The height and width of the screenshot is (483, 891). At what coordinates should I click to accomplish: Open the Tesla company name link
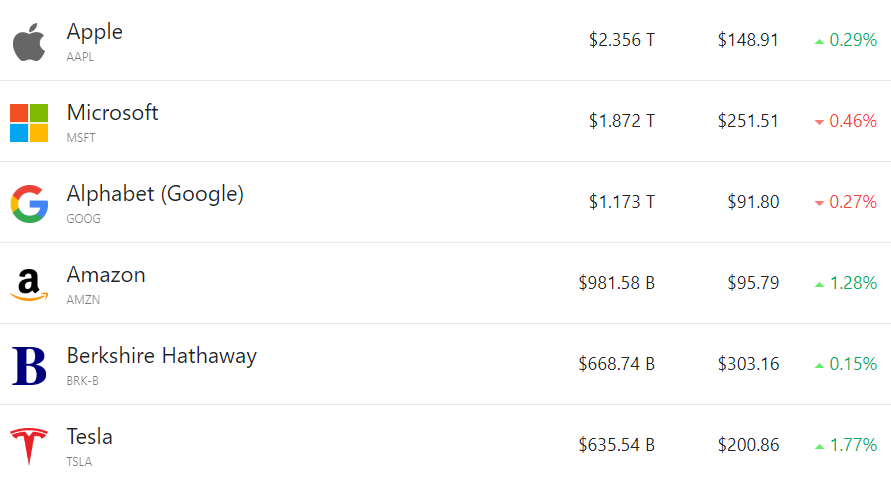tap(89, 437)
